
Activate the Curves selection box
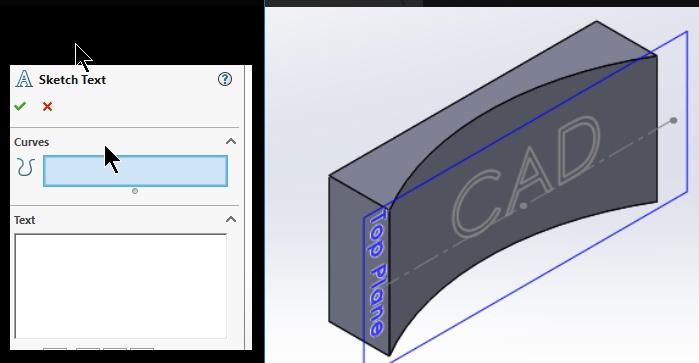(x=136, y=171)
